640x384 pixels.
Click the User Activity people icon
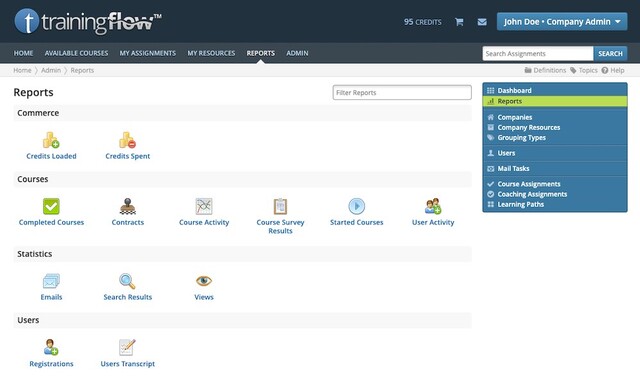tap(433, 206)
